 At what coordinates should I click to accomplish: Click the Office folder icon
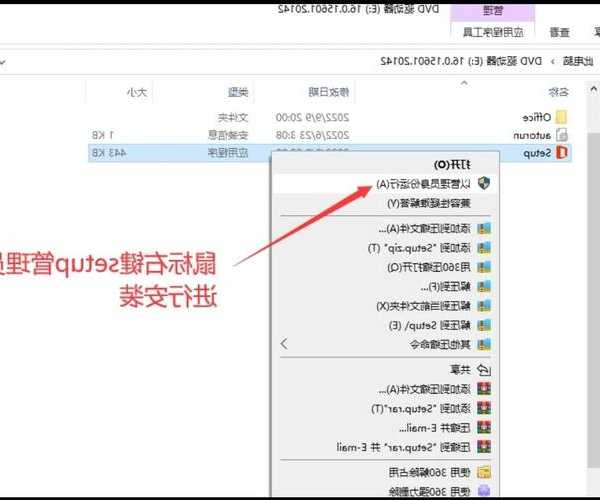pyautogui.click(x=561, y=116)
